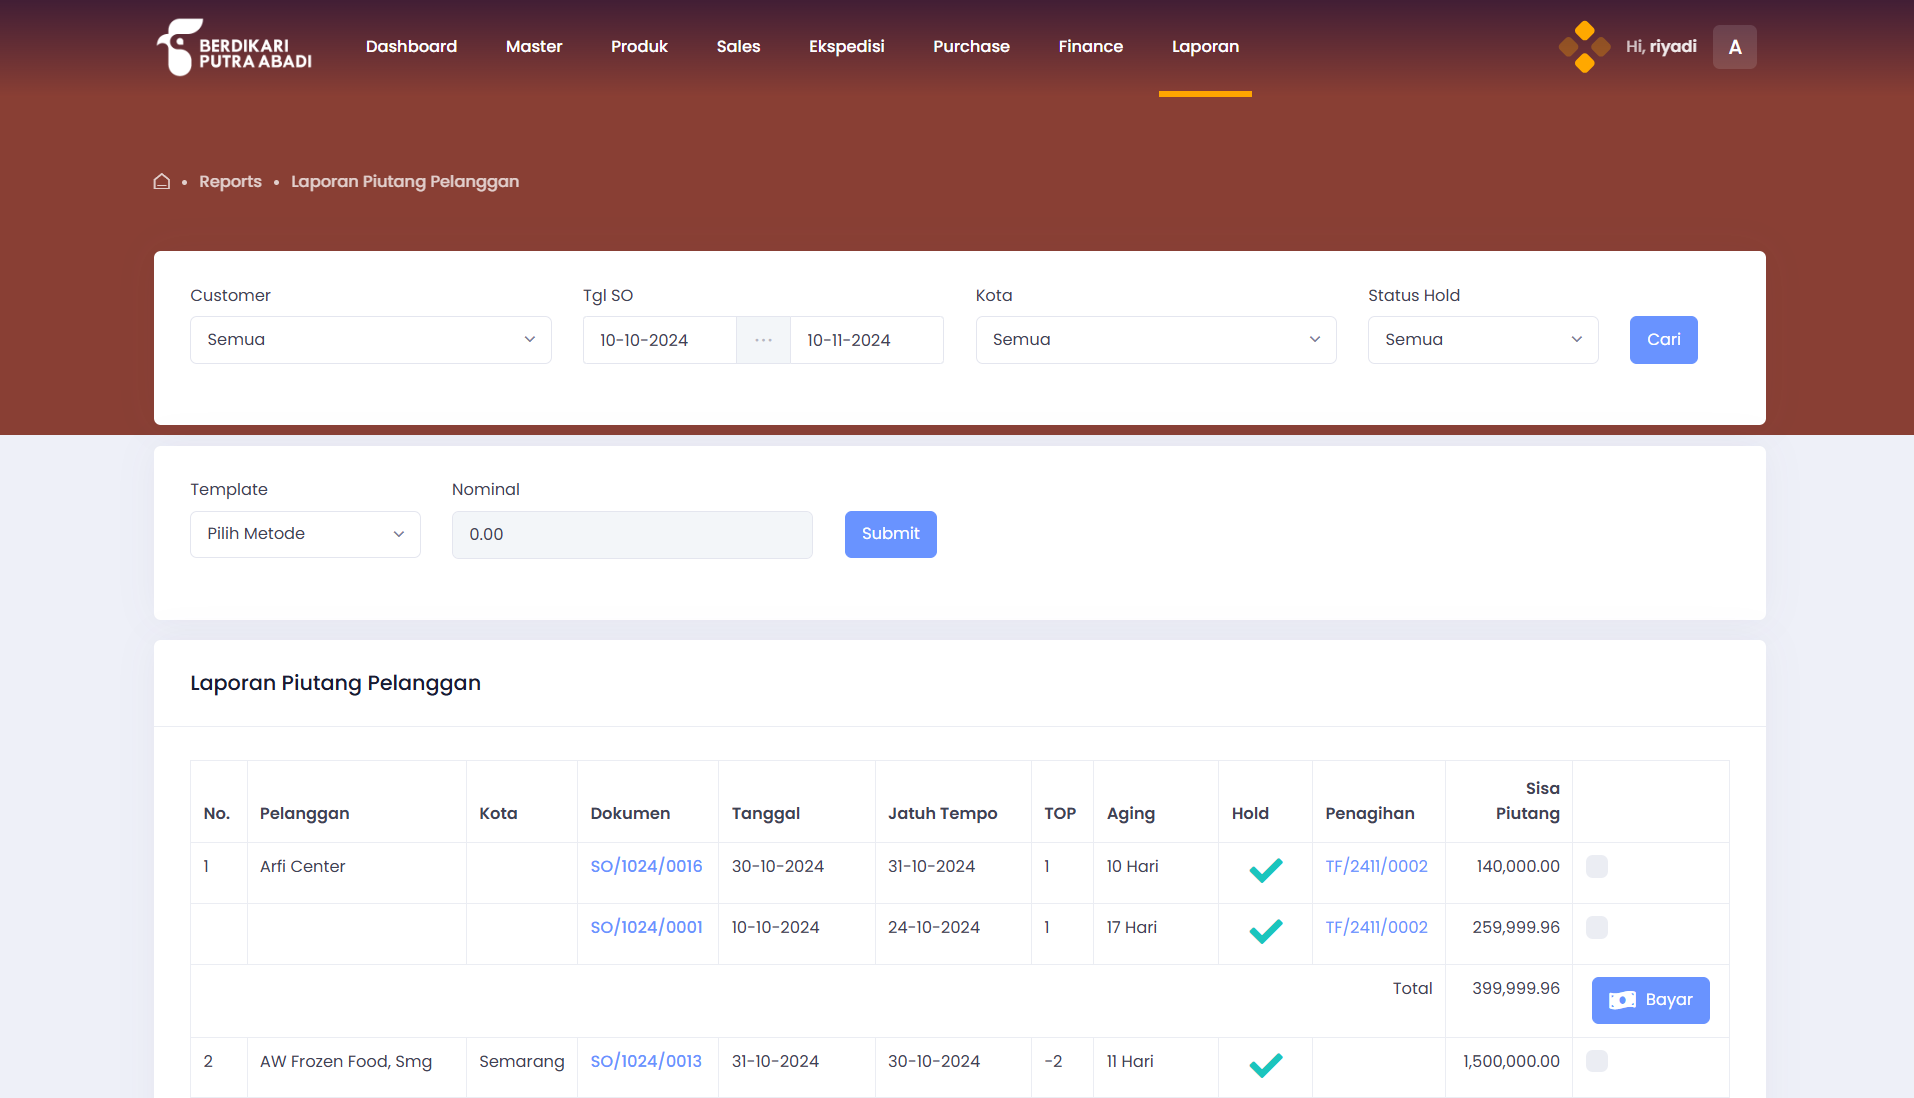1914x1098 pixels.
Task: Open the user avatar A menu
Action: coord(1734,47)
